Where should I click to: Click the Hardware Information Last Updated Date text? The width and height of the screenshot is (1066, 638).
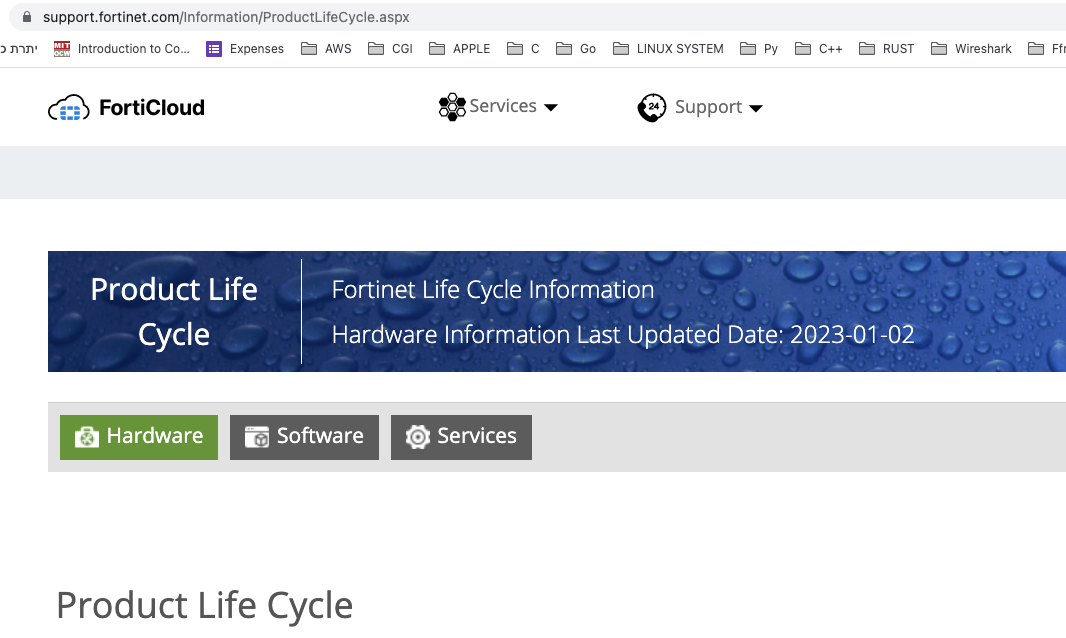pos(623,335)
